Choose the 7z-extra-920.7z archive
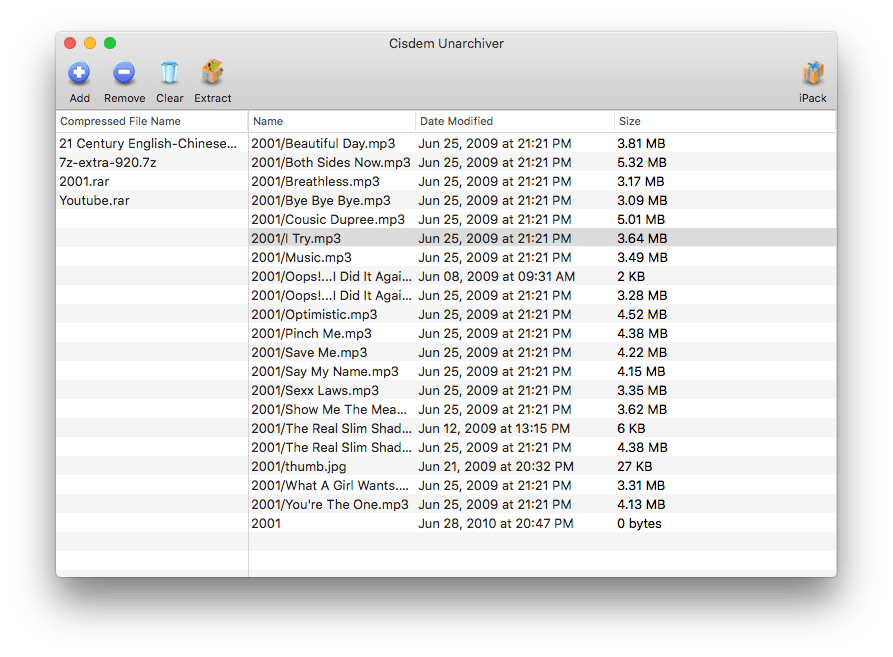The height and width of the screenshot is (657, 893). (x=108, y=162)
